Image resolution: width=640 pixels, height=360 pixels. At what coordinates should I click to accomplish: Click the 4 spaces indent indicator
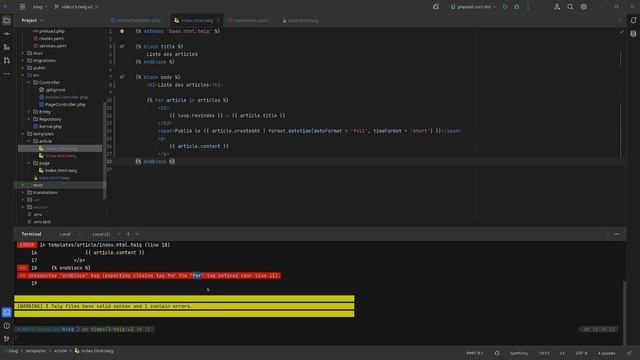pos(607,353)
